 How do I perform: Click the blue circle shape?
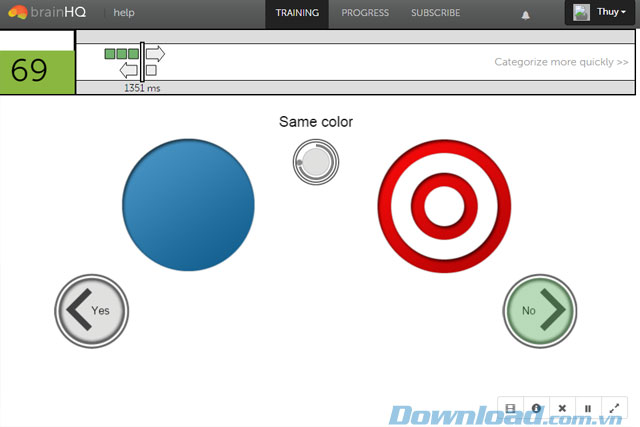[189, 205]
